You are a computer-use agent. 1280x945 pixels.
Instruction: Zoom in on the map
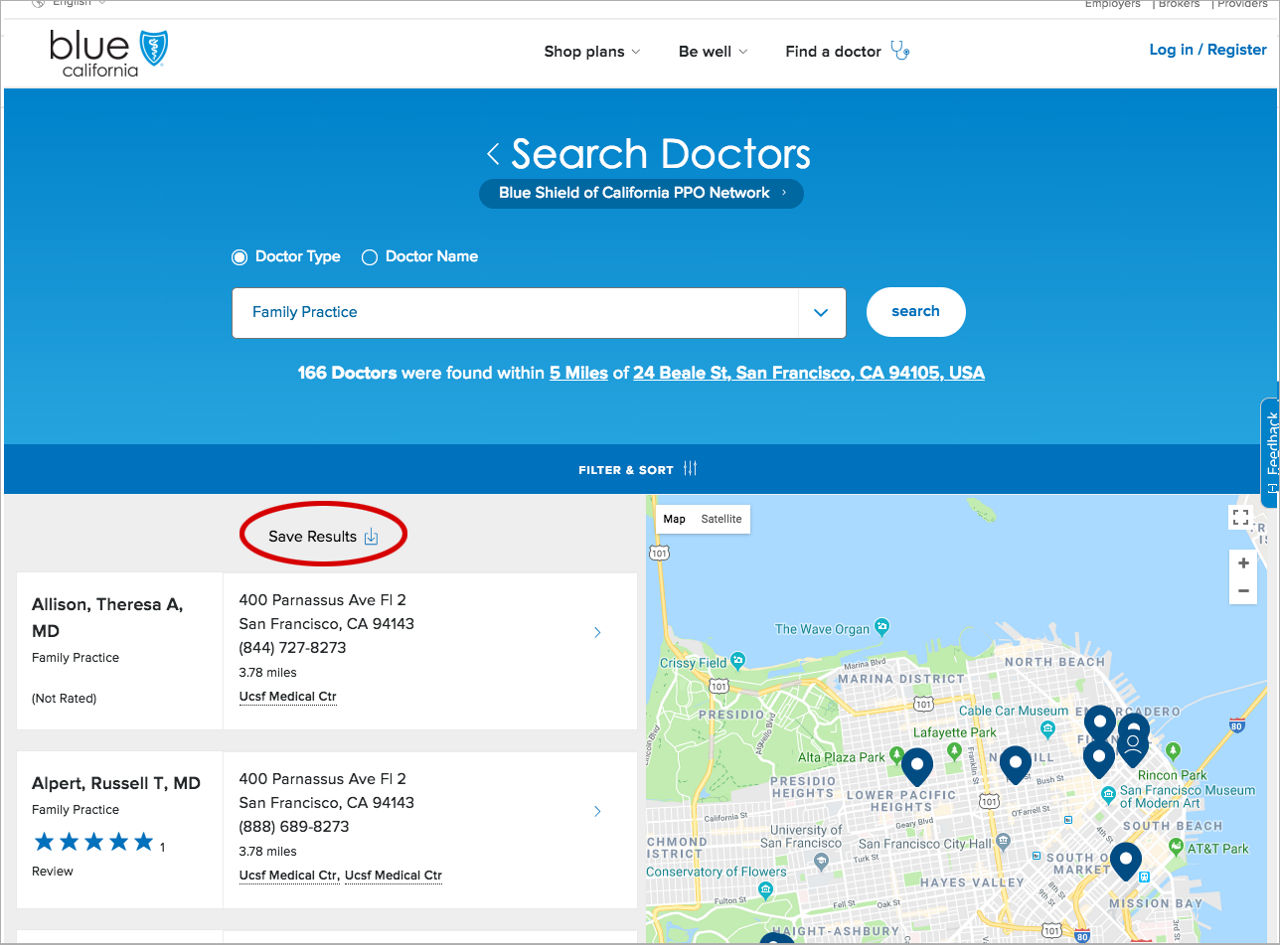[x=1243, y=563]
